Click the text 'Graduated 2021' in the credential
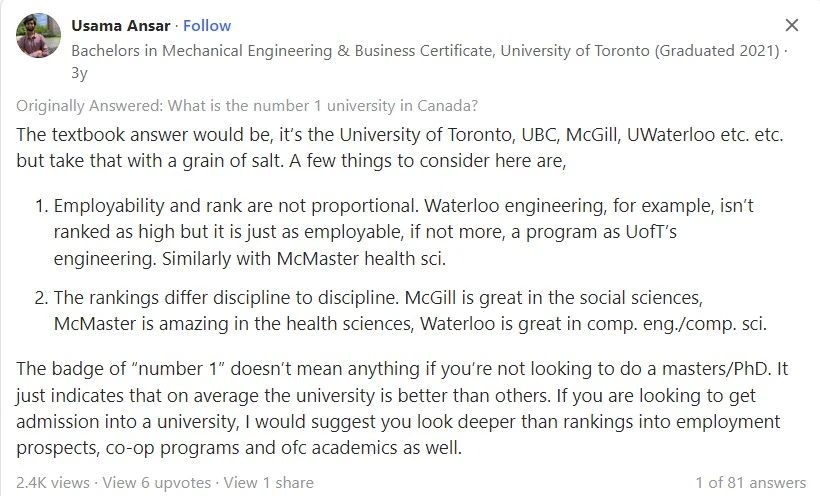Screen dimensions: 820x496 point(717,51)
